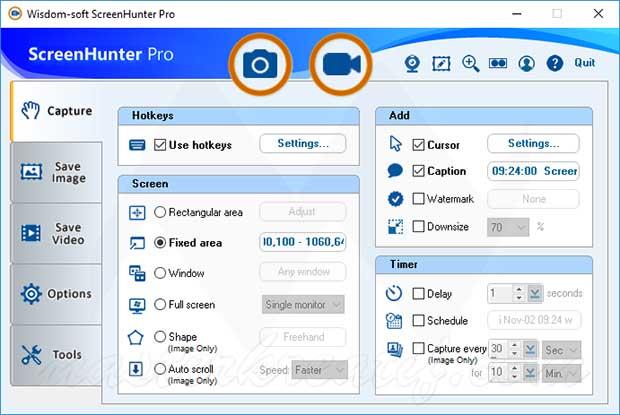Uncheck the Cursor checkbox

pos(418,145)
